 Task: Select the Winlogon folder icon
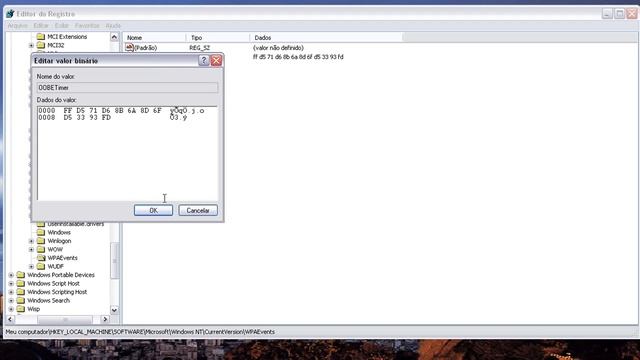pos(41,241)
